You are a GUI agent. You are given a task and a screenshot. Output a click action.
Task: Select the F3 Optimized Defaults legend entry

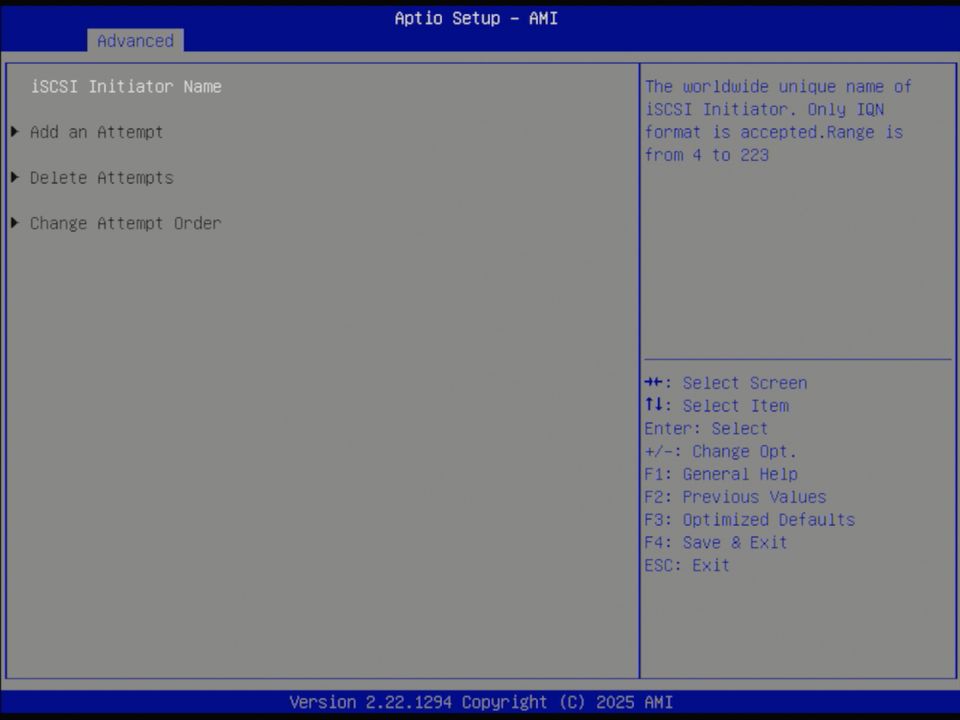click(x=749, y=519)
